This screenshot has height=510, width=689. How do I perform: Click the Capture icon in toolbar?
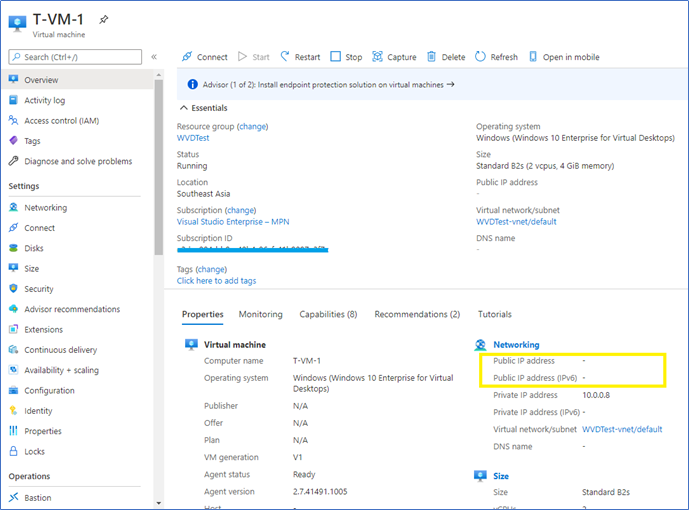pyautogui.click(x=377, y=57)
